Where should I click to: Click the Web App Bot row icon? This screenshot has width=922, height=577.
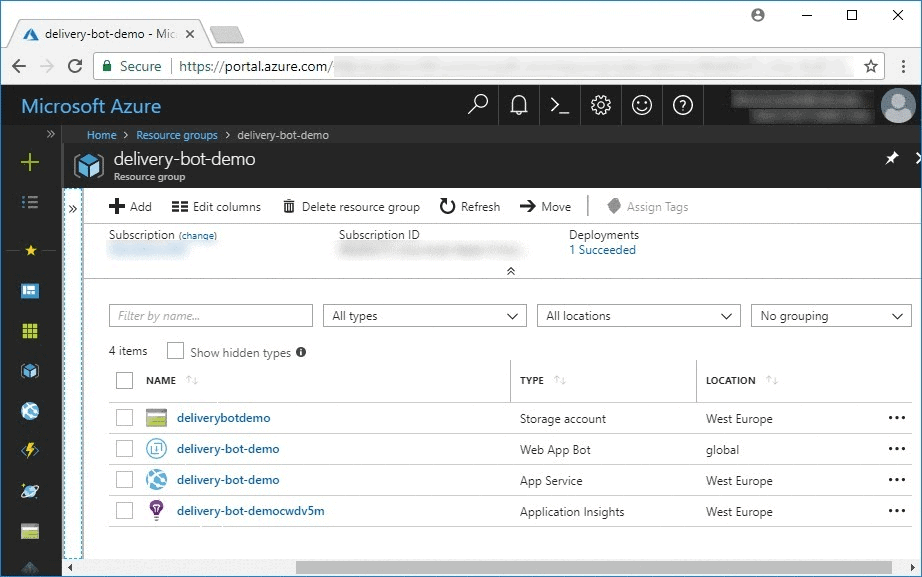pyautogui.click(x=156, y=449)
